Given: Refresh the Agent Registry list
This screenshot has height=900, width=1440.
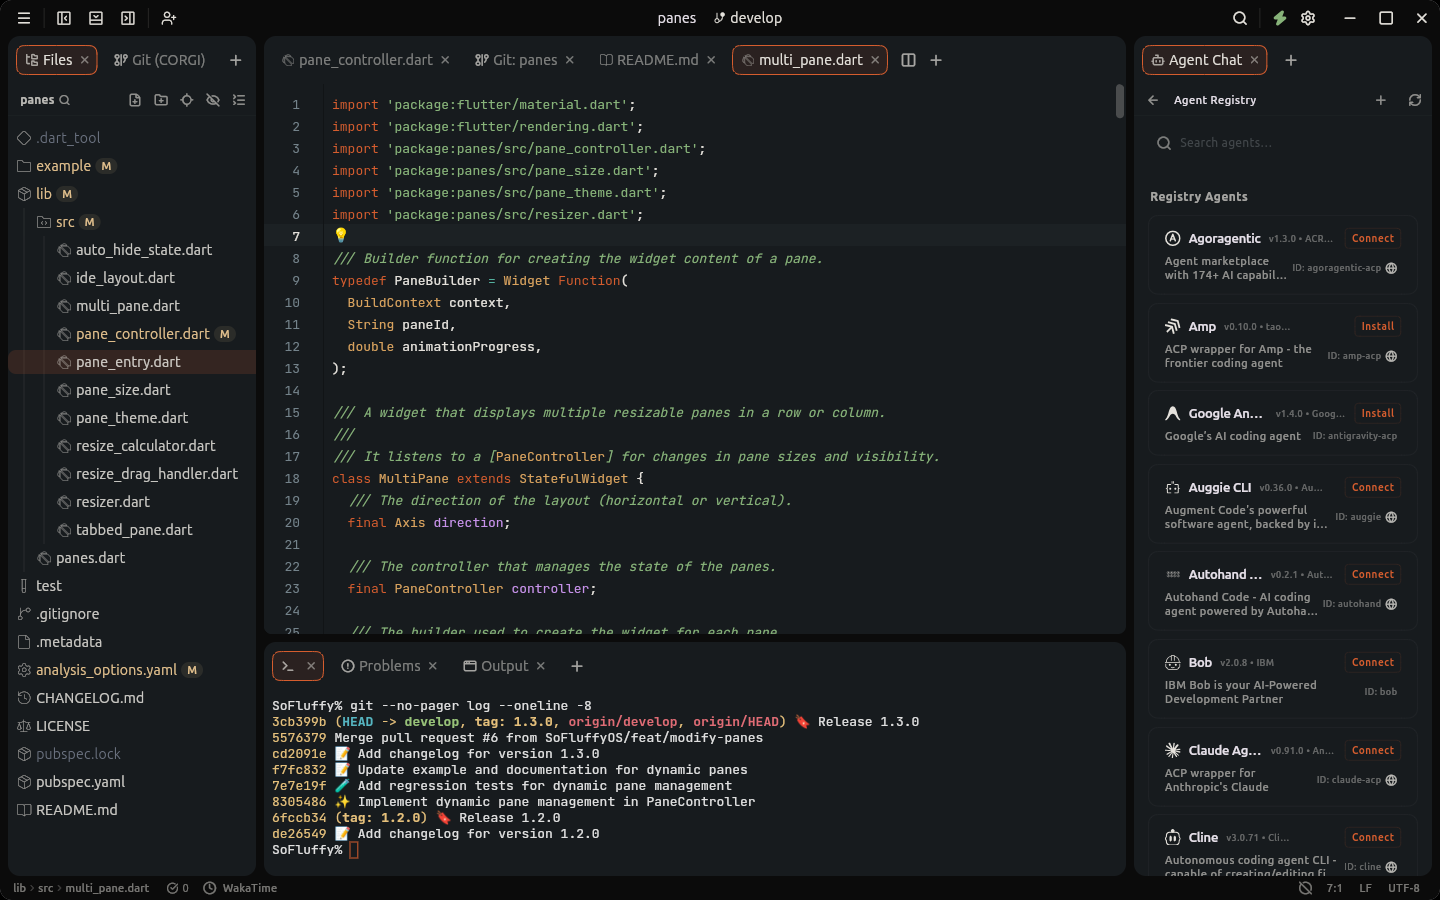Looking at the screenshot, I should tap(1415, 100).
